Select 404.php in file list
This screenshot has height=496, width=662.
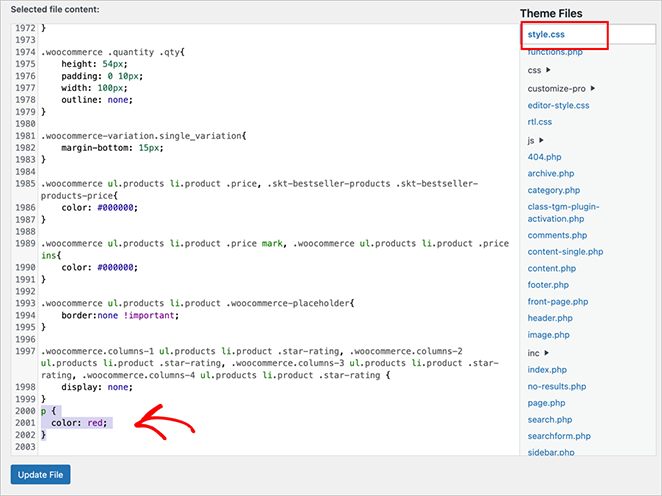click(545, 157)
